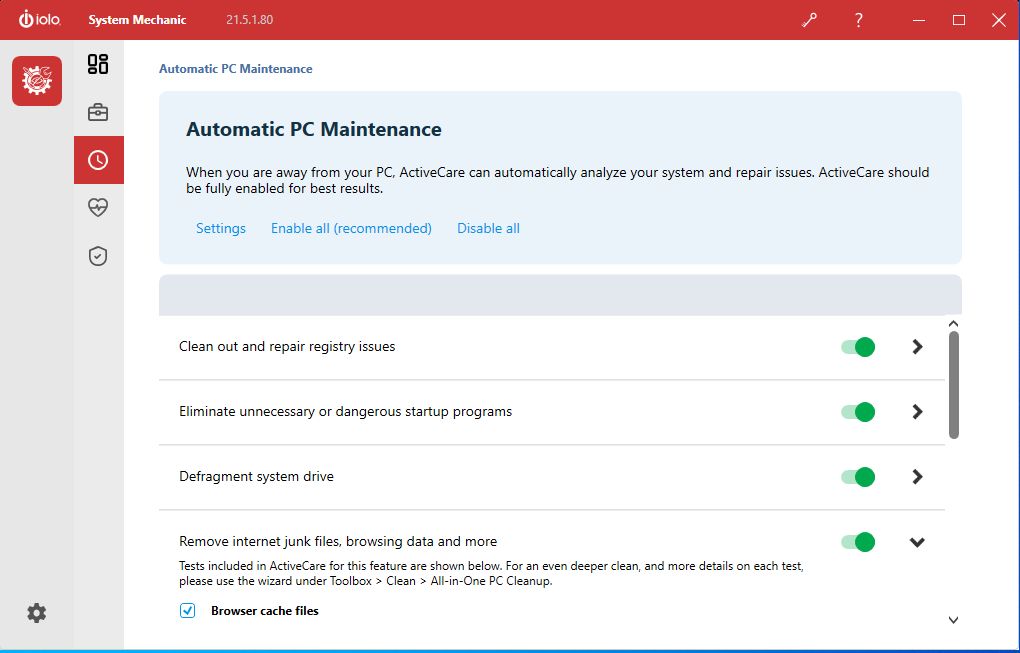Expand Clean out and repair registry issues
This screenshot has width=1020, height=653.
tap(917, 347)
